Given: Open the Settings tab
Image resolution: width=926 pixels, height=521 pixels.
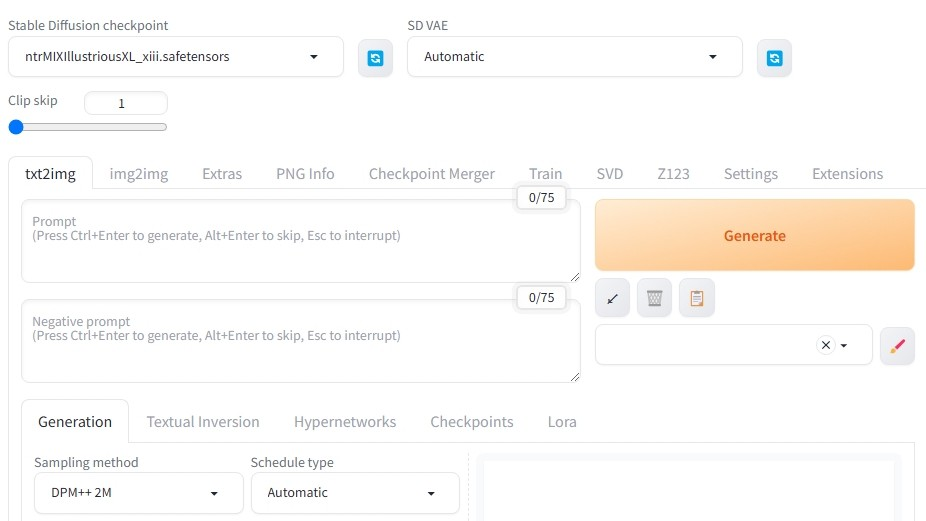Looking at the screenshot, I should (751, 174).
